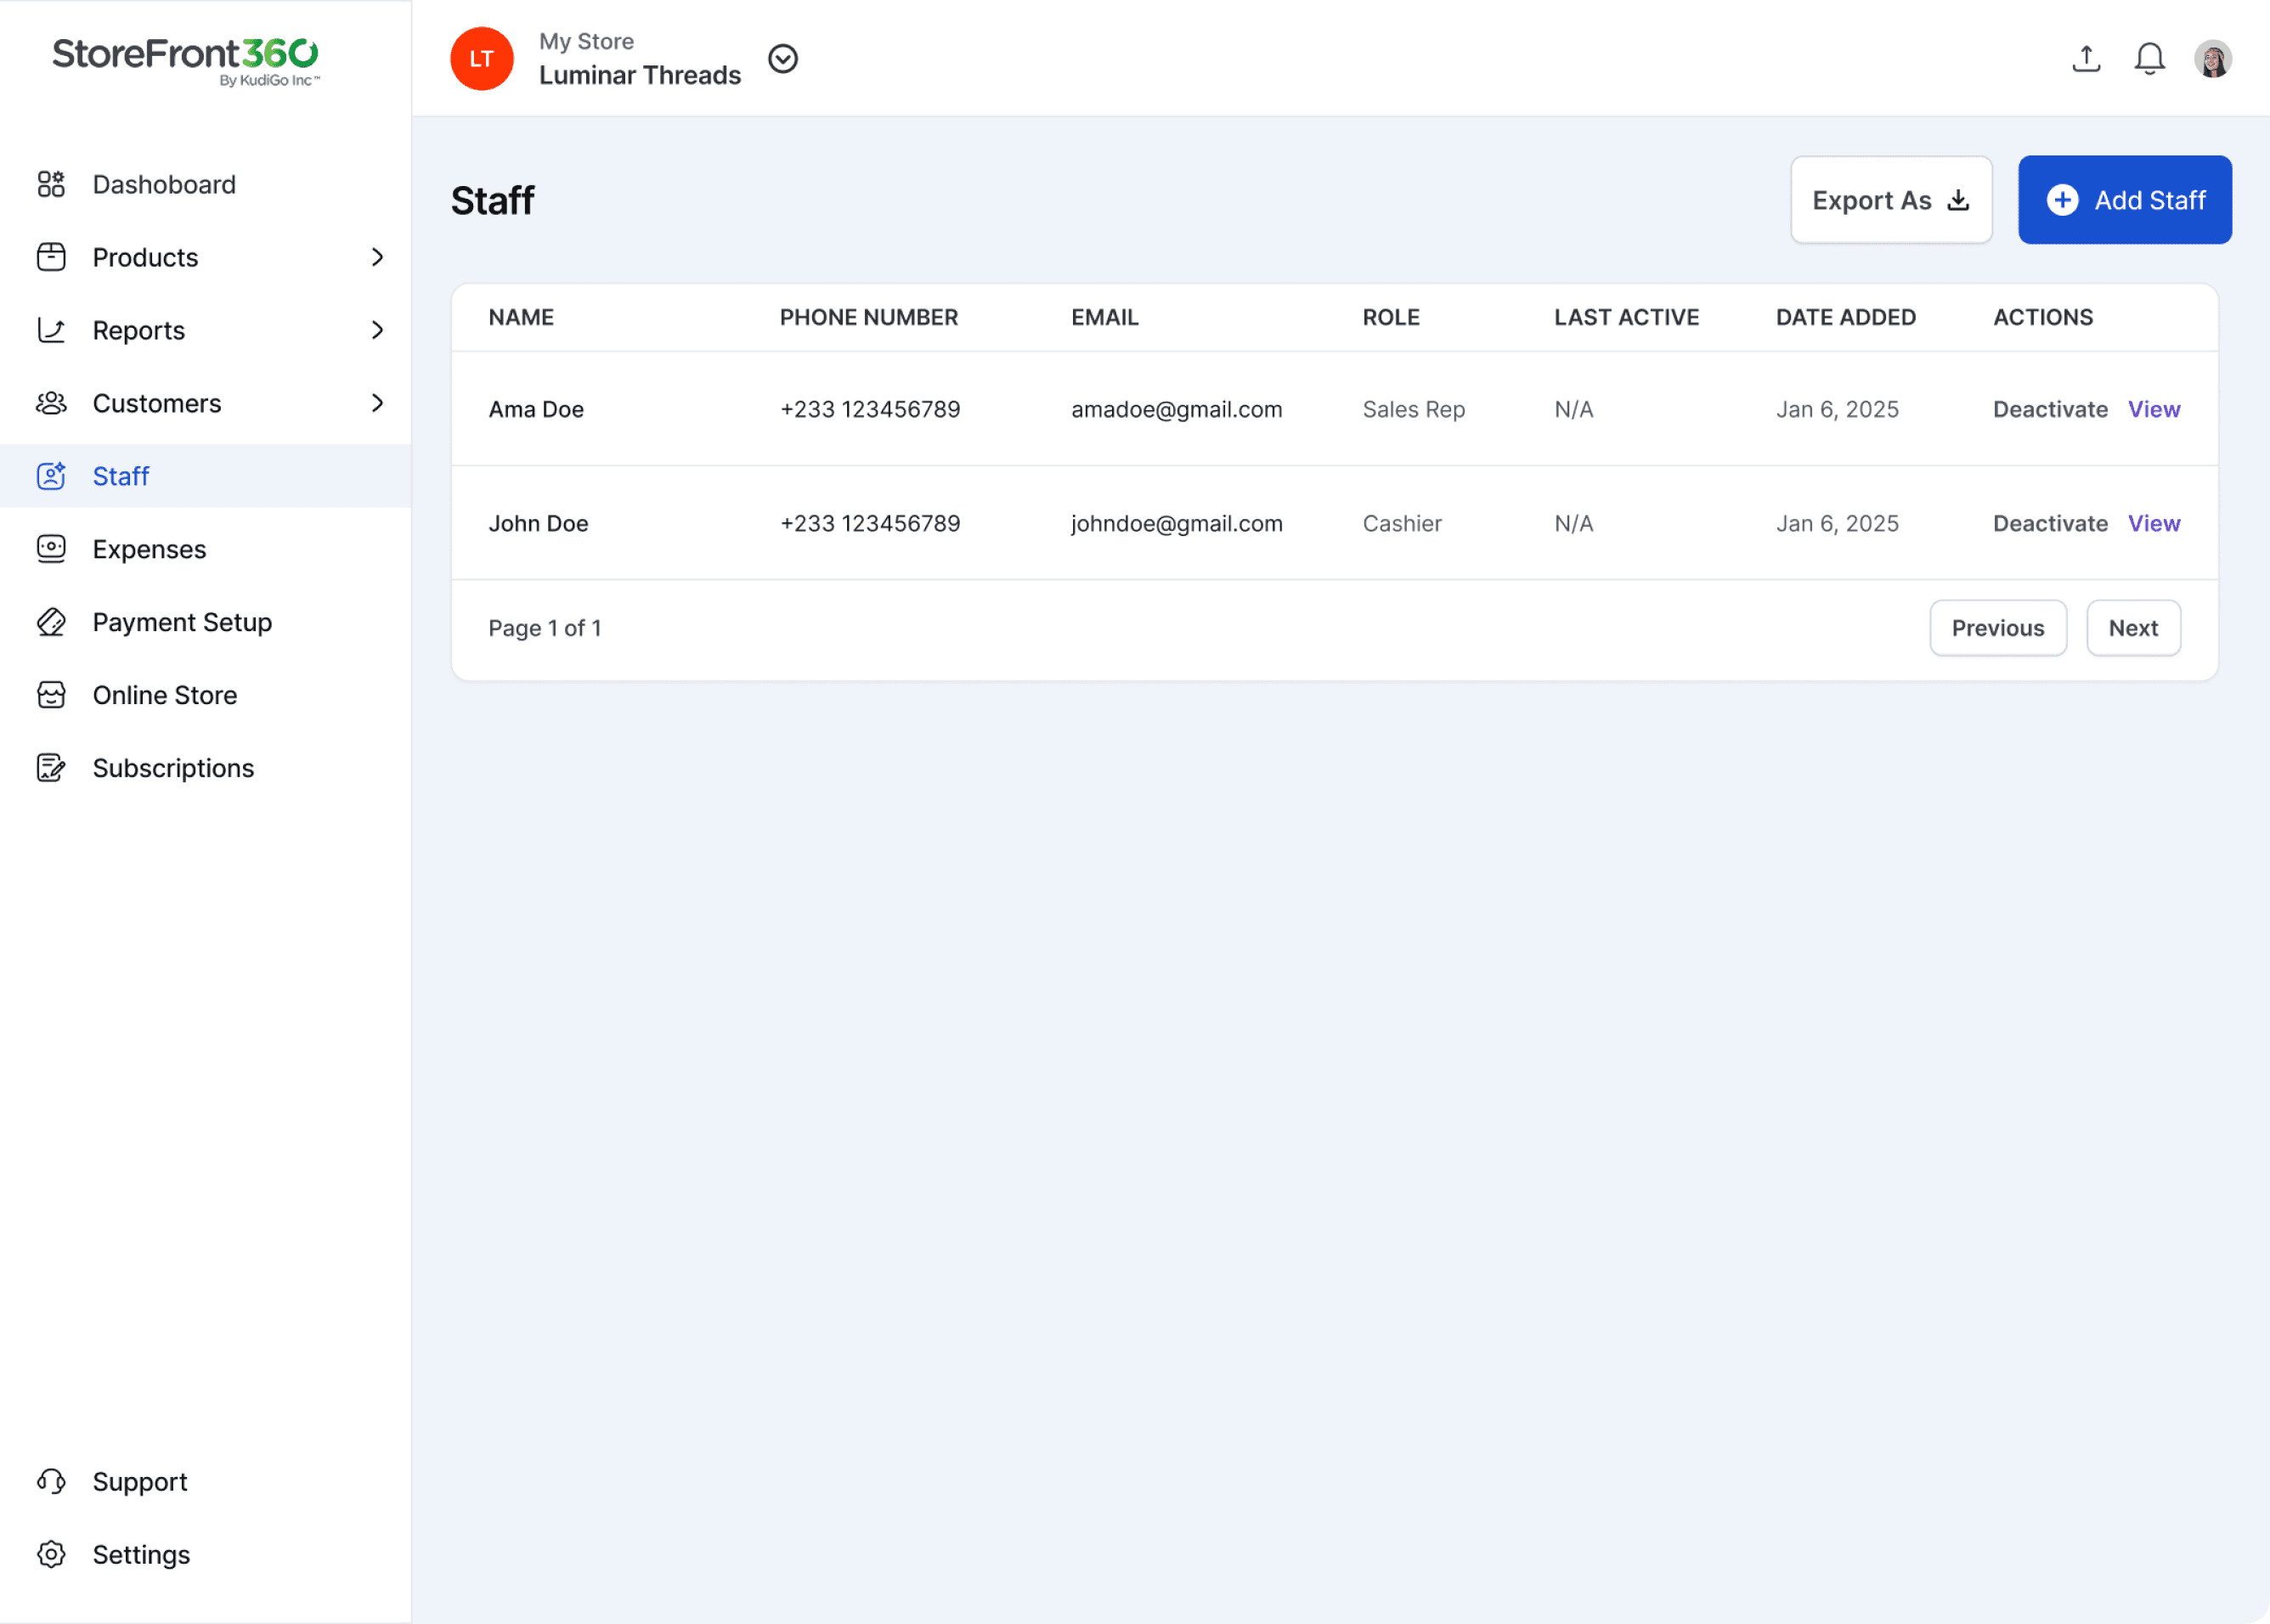Open the Export As dropdown
Screen dimensions: 2270x1624
click(x=1890, y=200)
